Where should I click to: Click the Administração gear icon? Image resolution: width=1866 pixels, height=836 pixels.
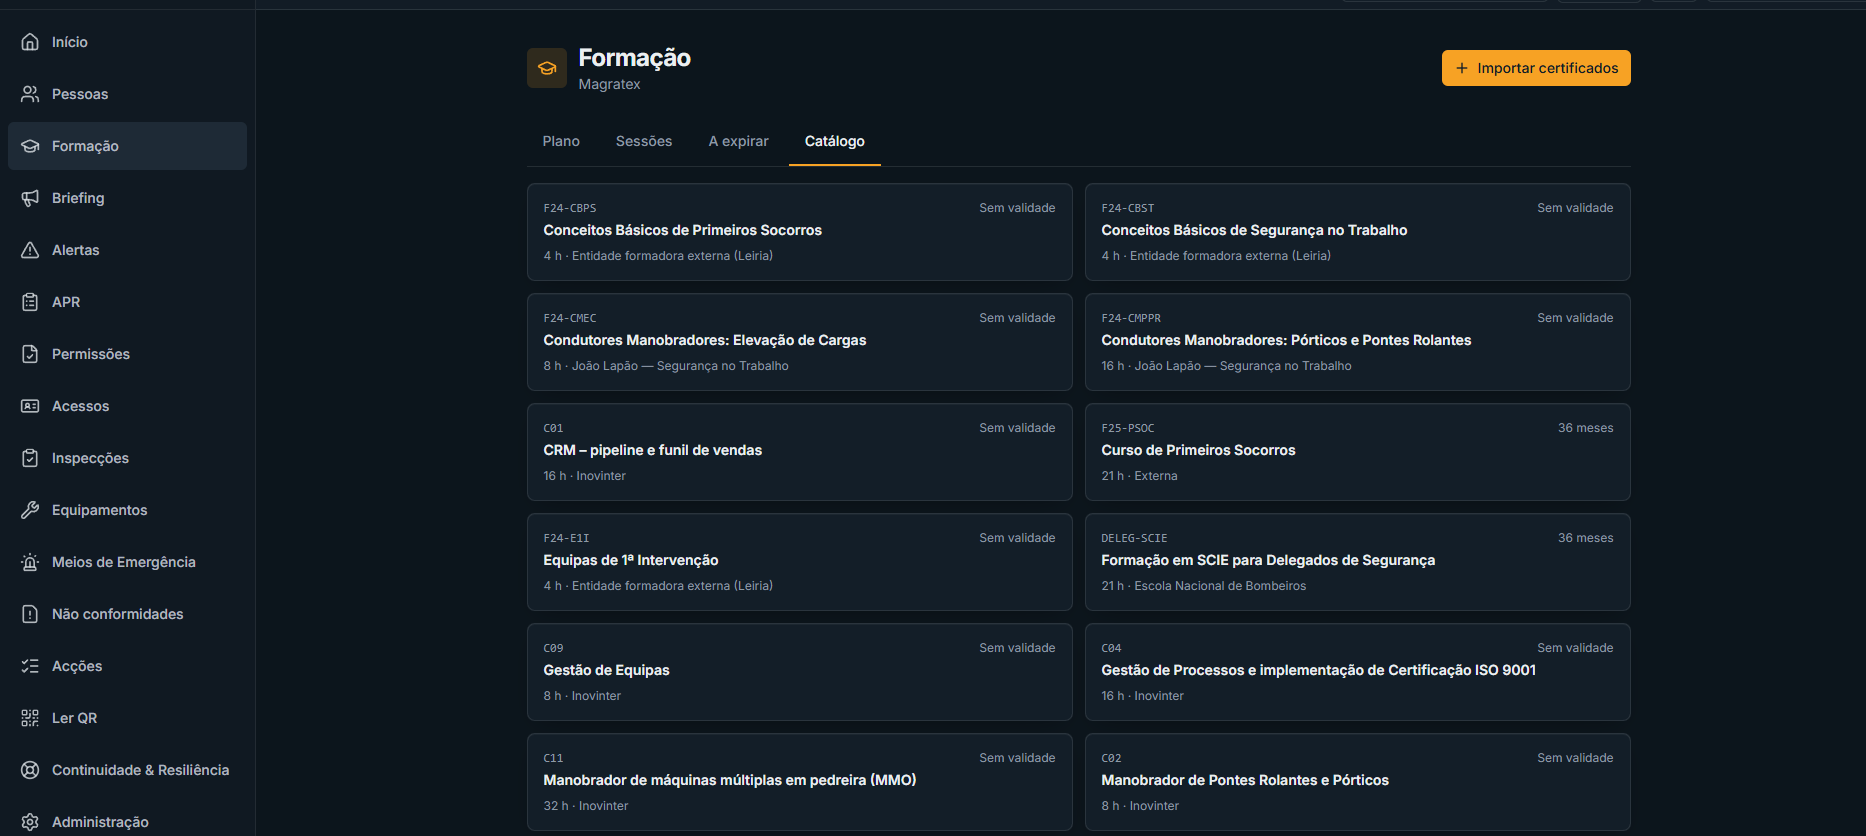pos(30,822)
